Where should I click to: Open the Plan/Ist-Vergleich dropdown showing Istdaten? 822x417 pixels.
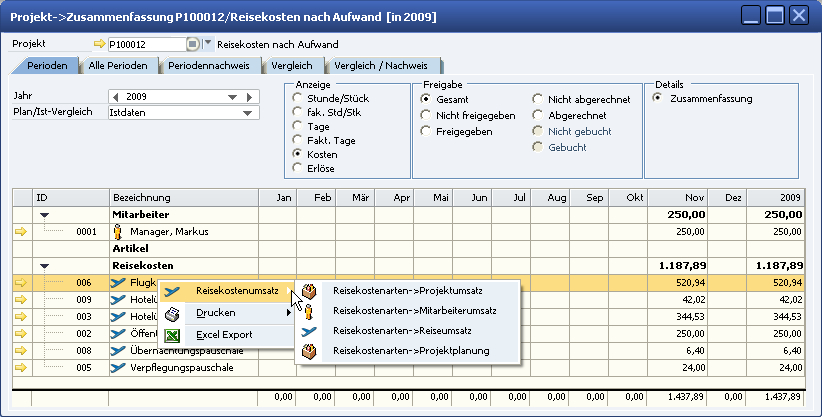pos(247,113)
